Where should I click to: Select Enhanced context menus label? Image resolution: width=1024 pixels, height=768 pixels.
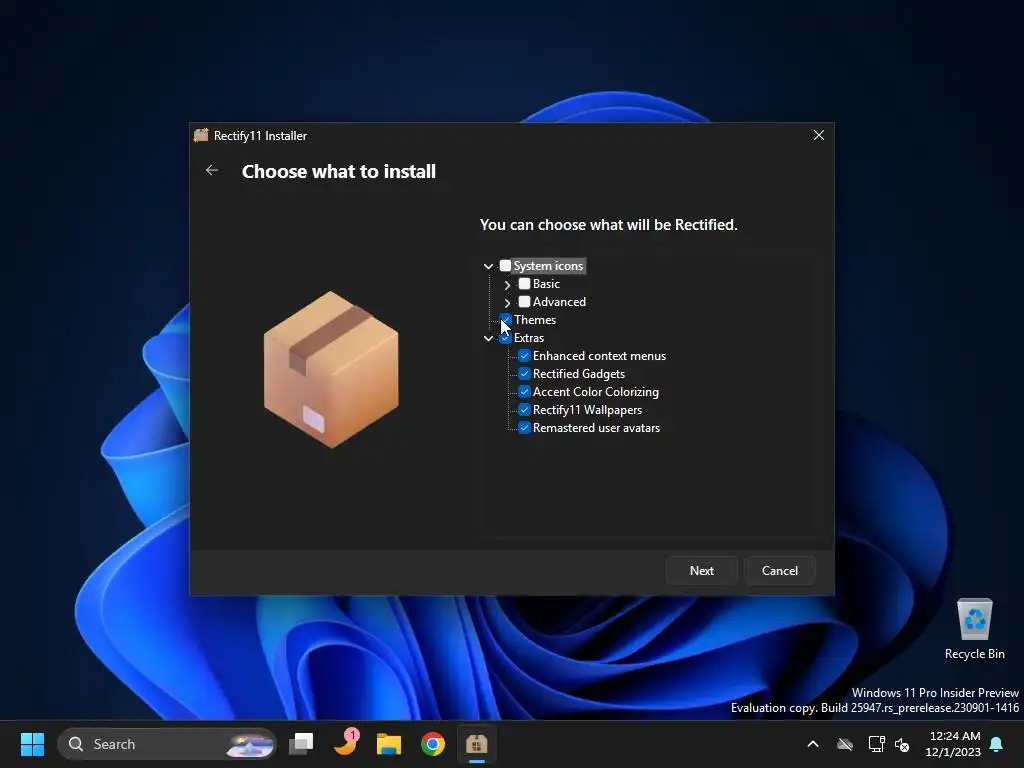(600, 356)
